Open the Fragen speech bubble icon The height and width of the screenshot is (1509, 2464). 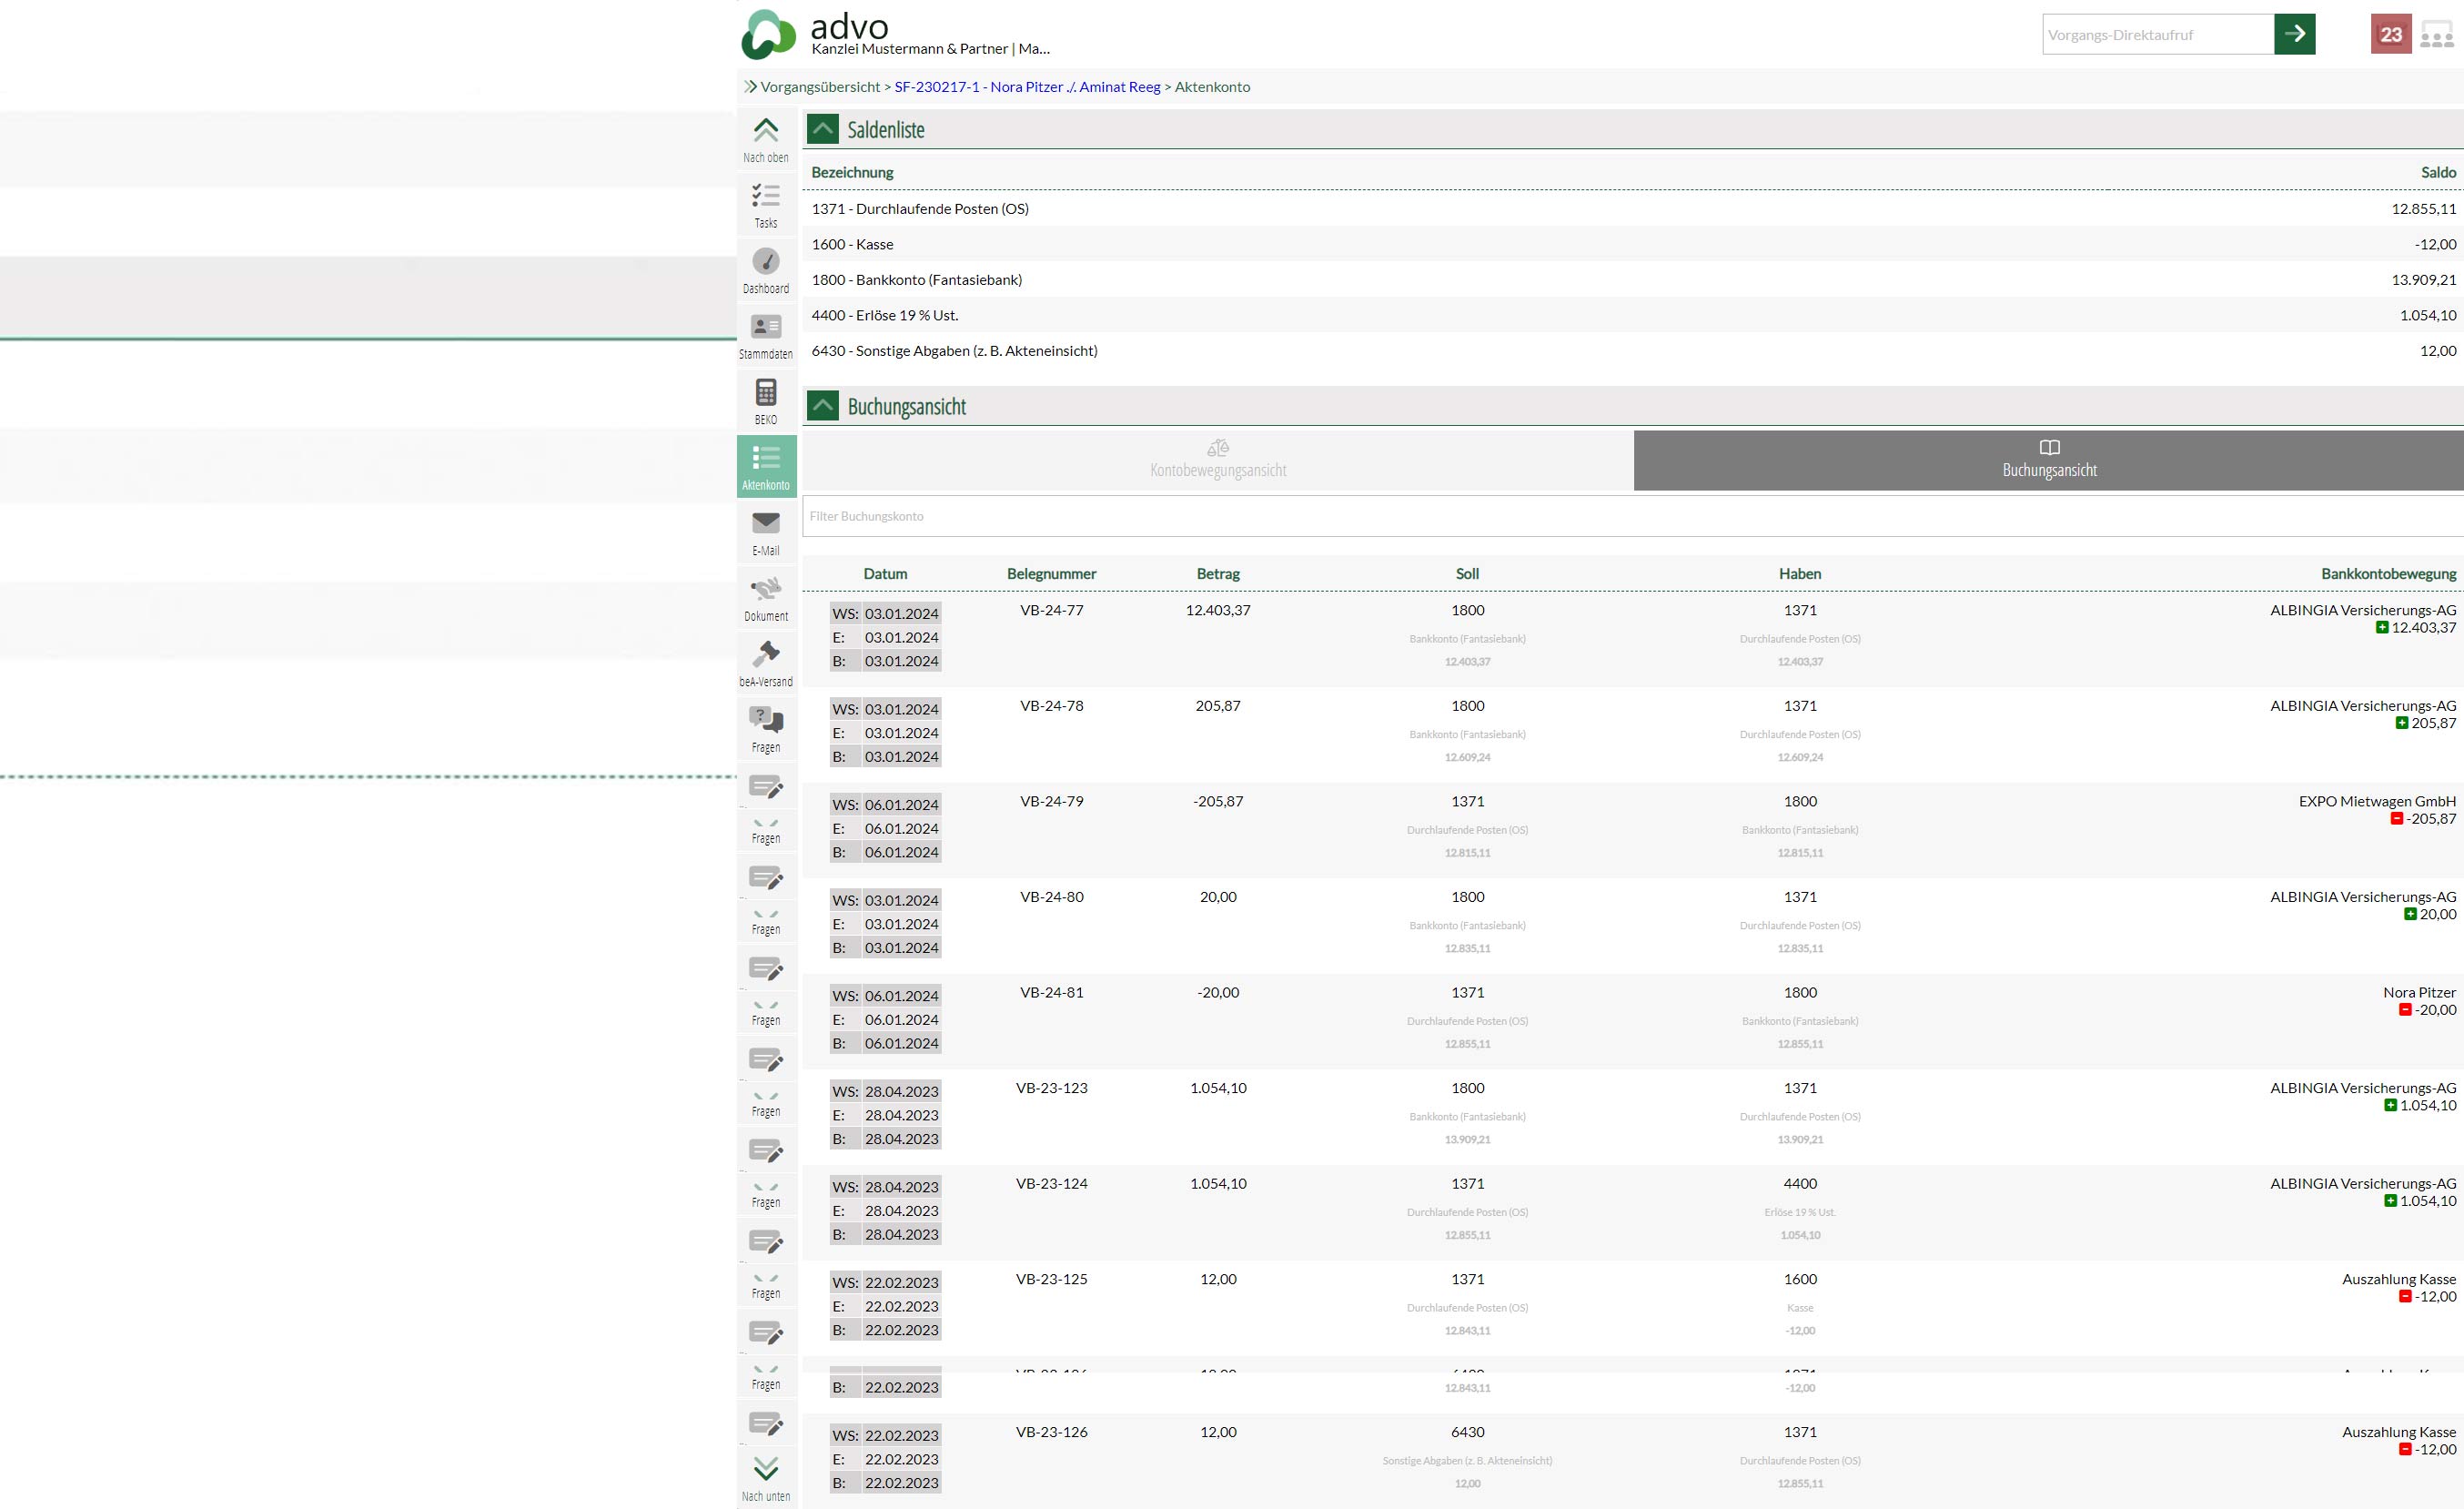pyautogui.click(x=765, y=720)
